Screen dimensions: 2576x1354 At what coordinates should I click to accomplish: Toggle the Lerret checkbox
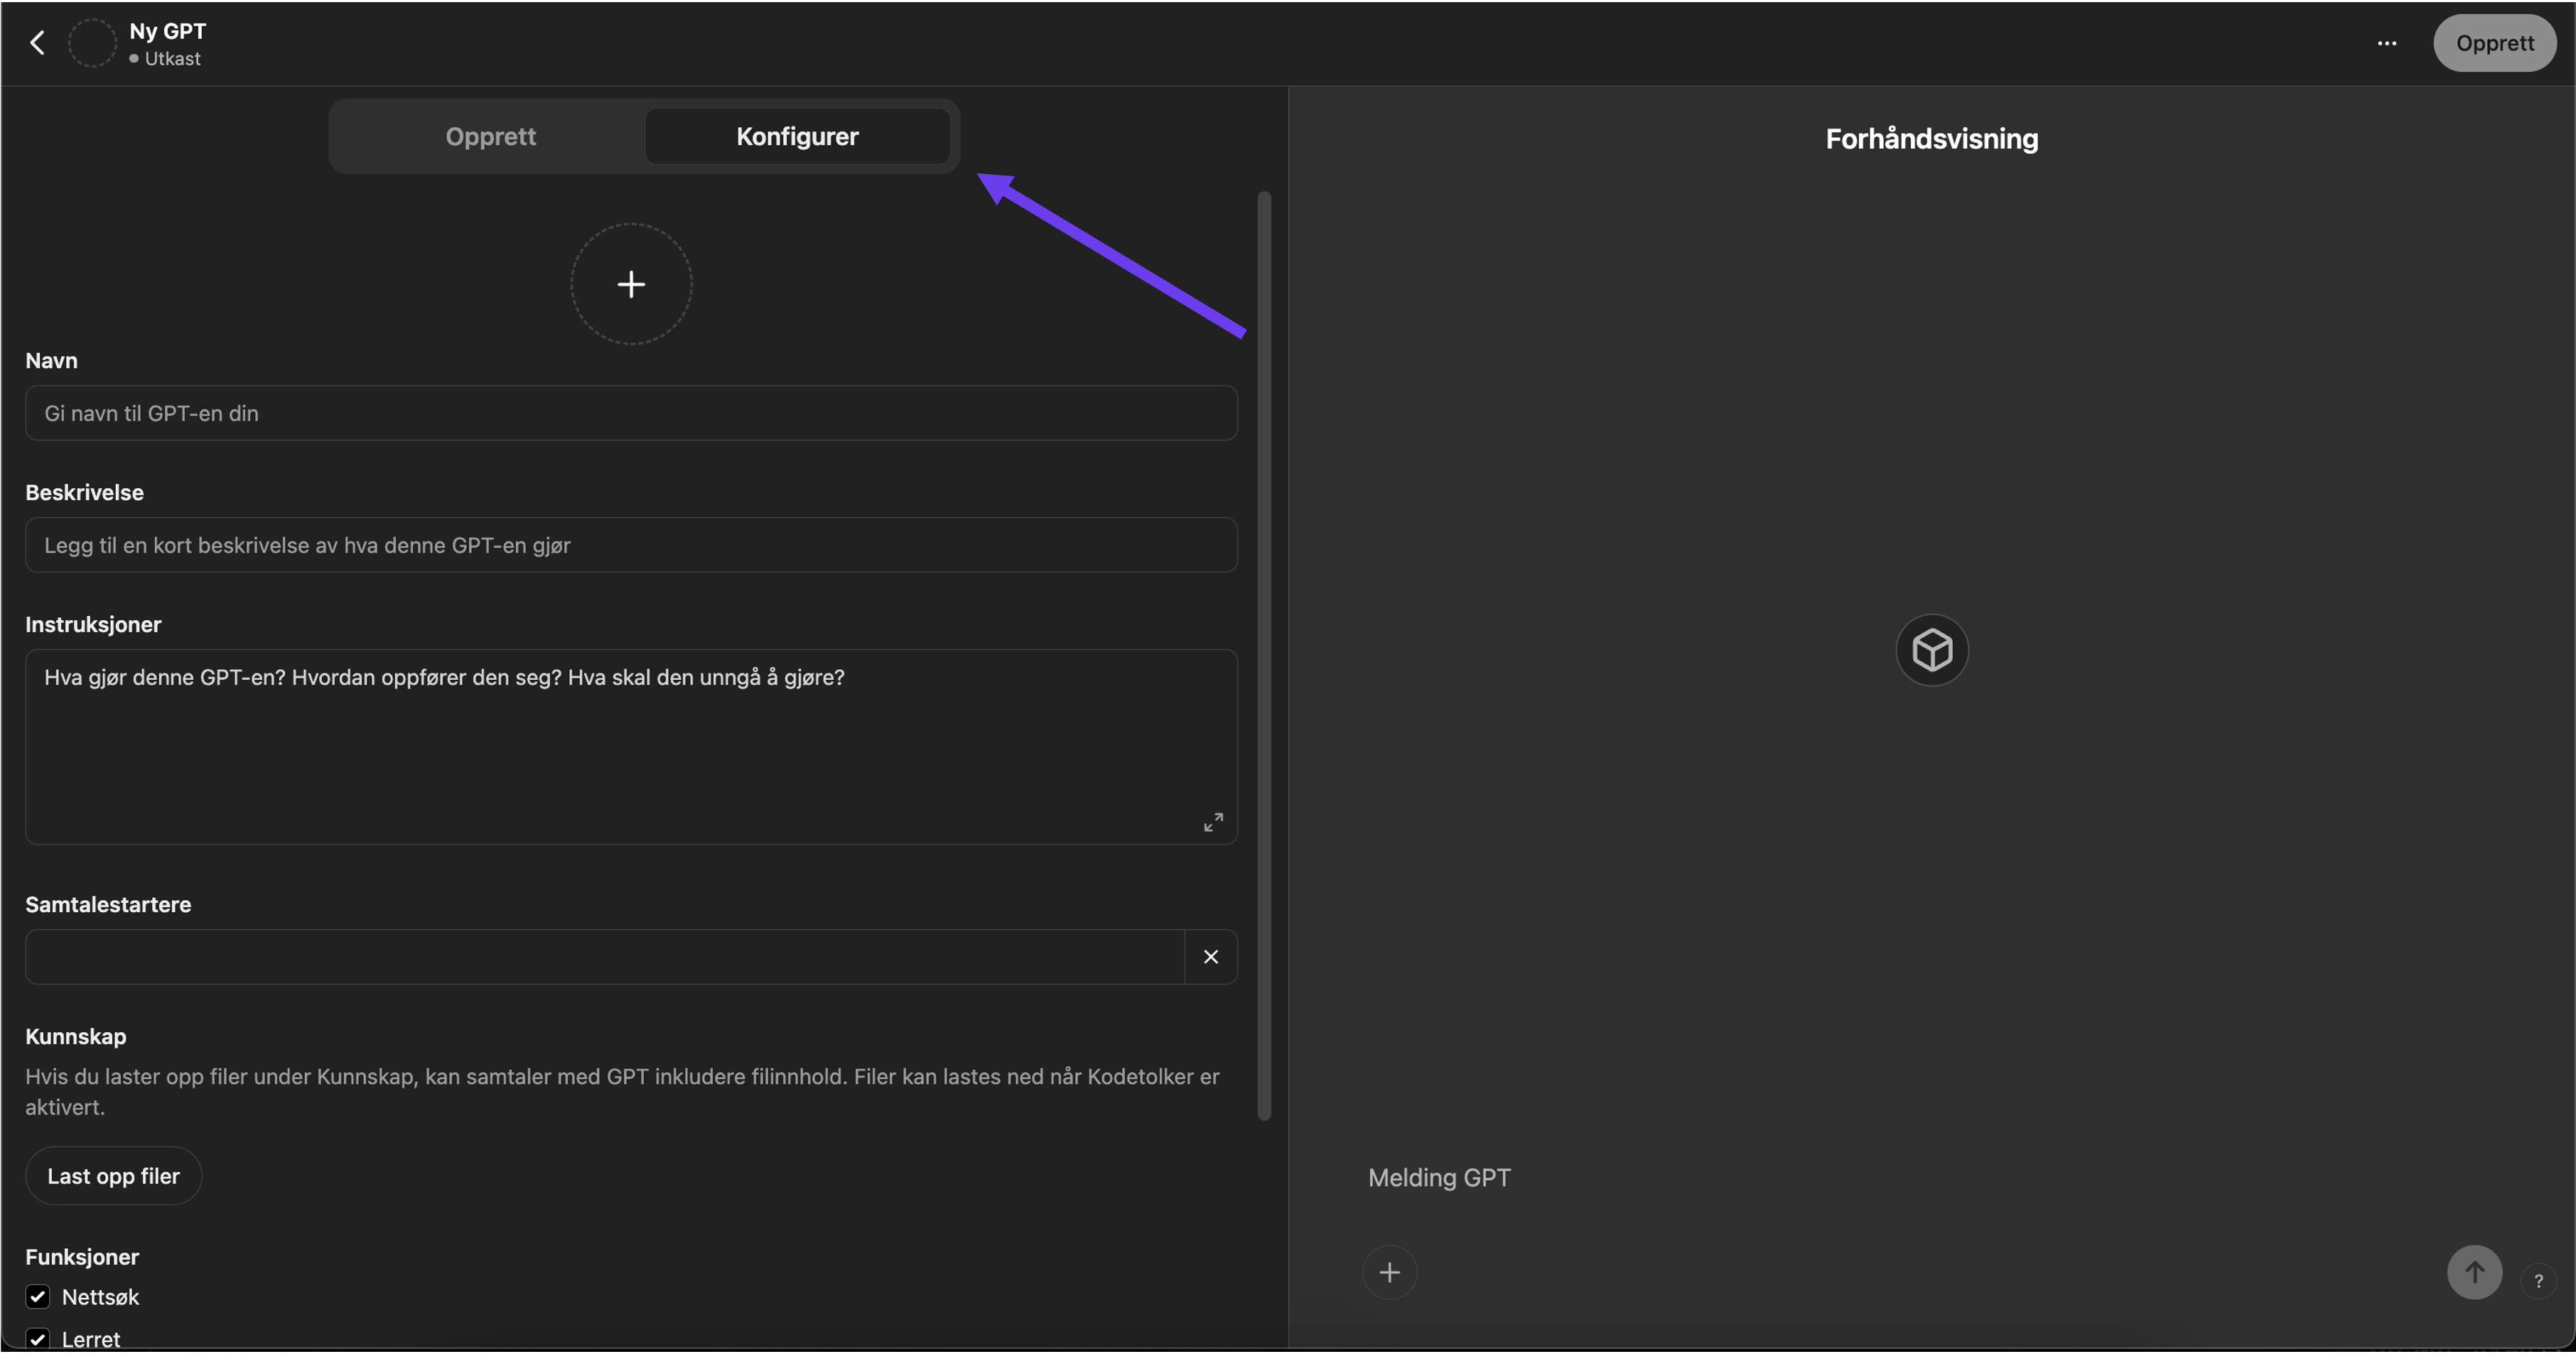click(38, 1339)
